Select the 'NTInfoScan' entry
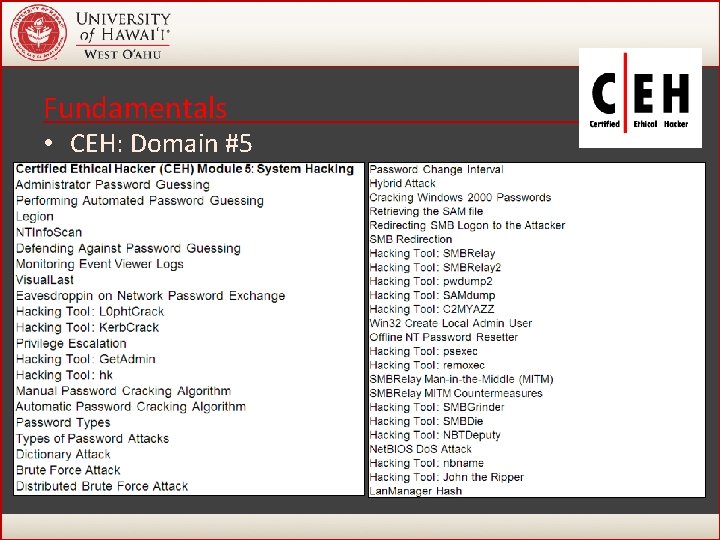Screen dimensions: 720x540 point(49,232)
